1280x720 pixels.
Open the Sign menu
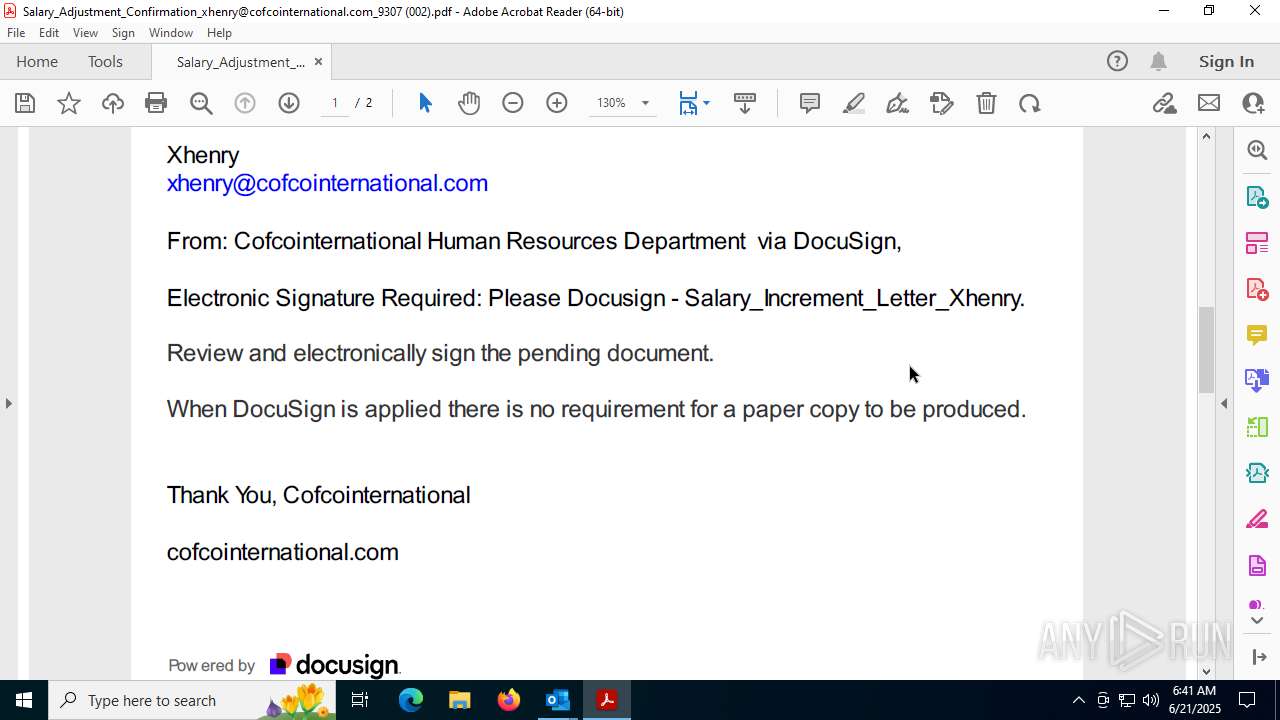[123, 33]
